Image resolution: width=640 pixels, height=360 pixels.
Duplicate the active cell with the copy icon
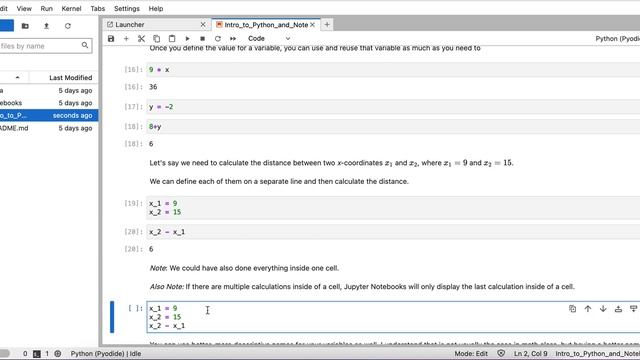coord(572,309)
